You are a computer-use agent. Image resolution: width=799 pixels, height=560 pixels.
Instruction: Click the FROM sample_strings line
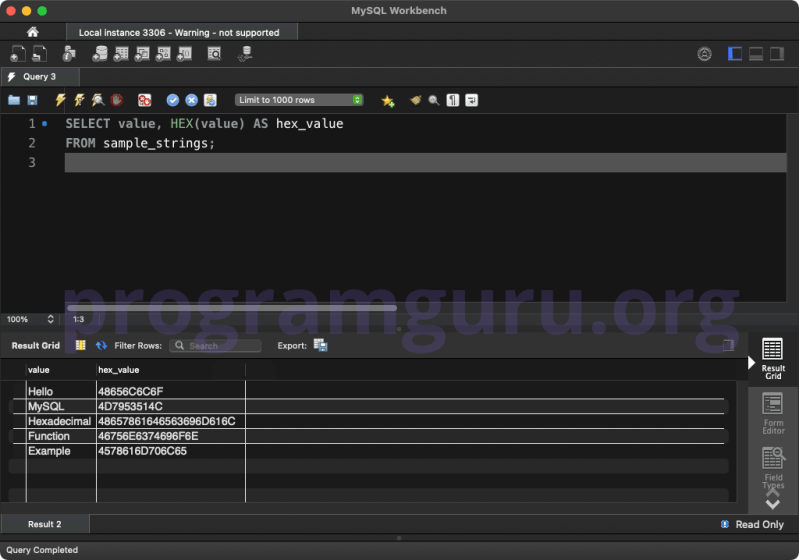pos(140,143)
